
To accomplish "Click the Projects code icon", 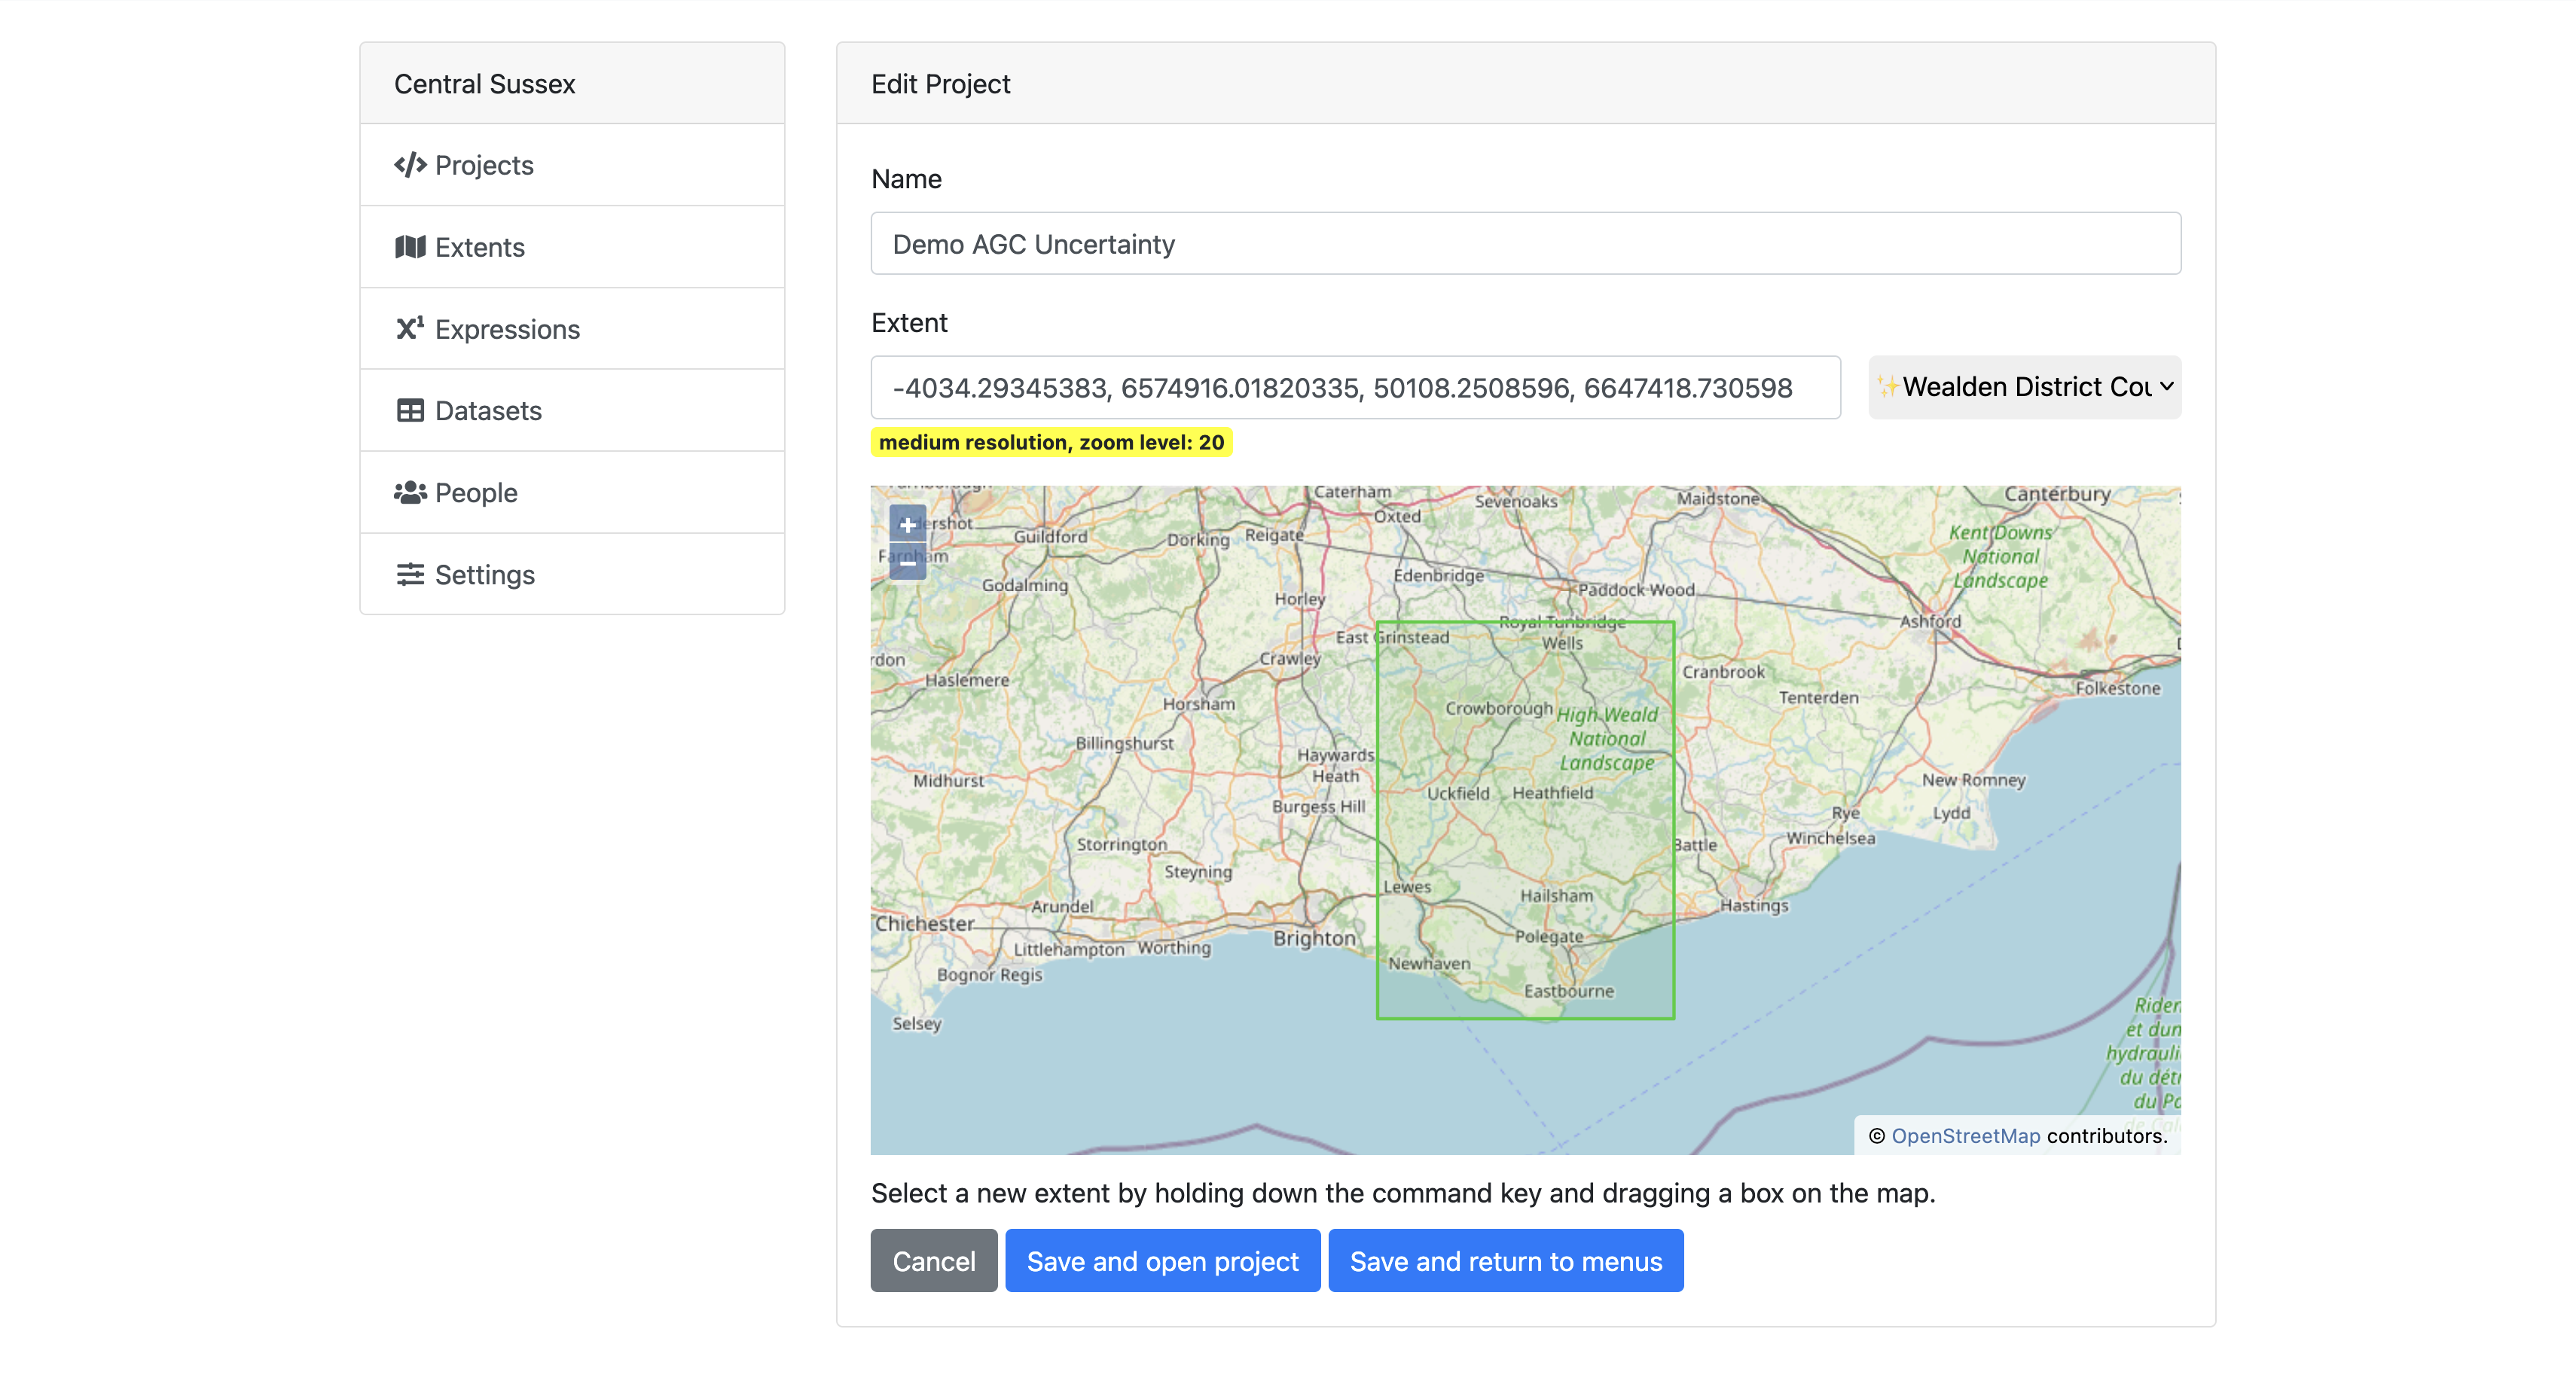I will click(x=410, y=165).
